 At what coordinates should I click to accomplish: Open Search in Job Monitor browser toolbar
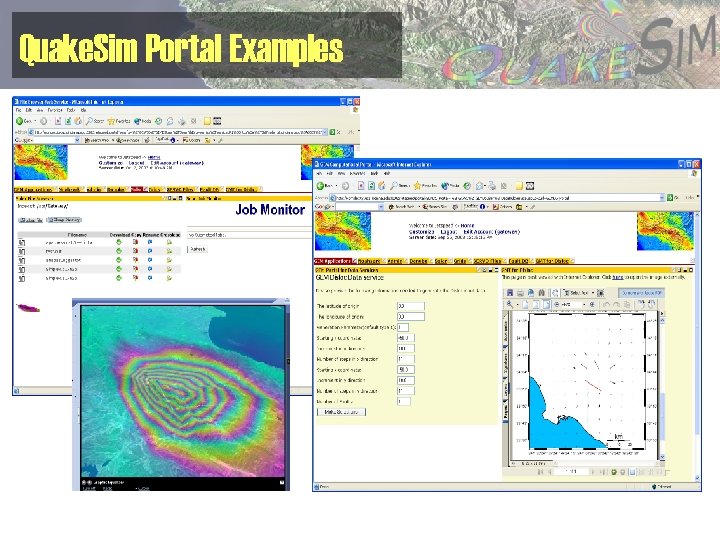pyautogui.click(x=95, y=121)
